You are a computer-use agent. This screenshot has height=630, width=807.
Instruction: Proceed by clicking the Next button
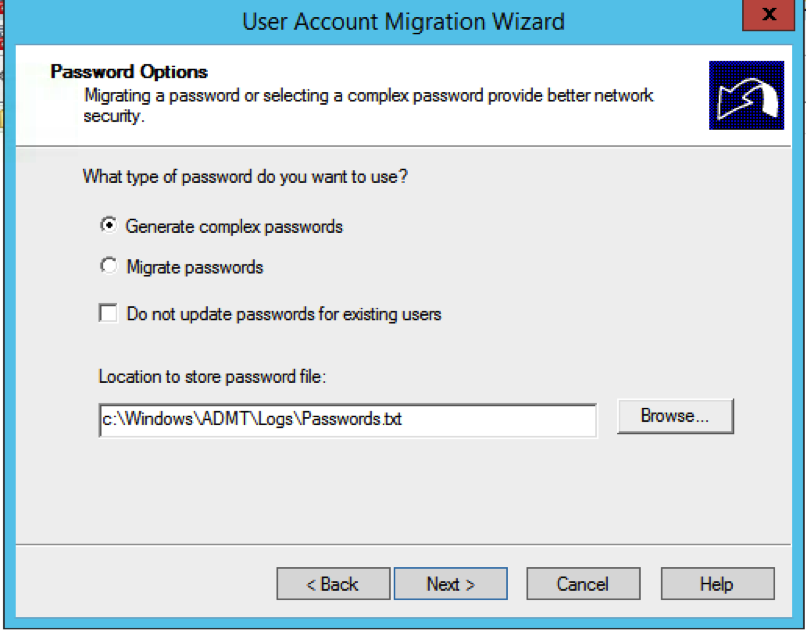(450, 584)
